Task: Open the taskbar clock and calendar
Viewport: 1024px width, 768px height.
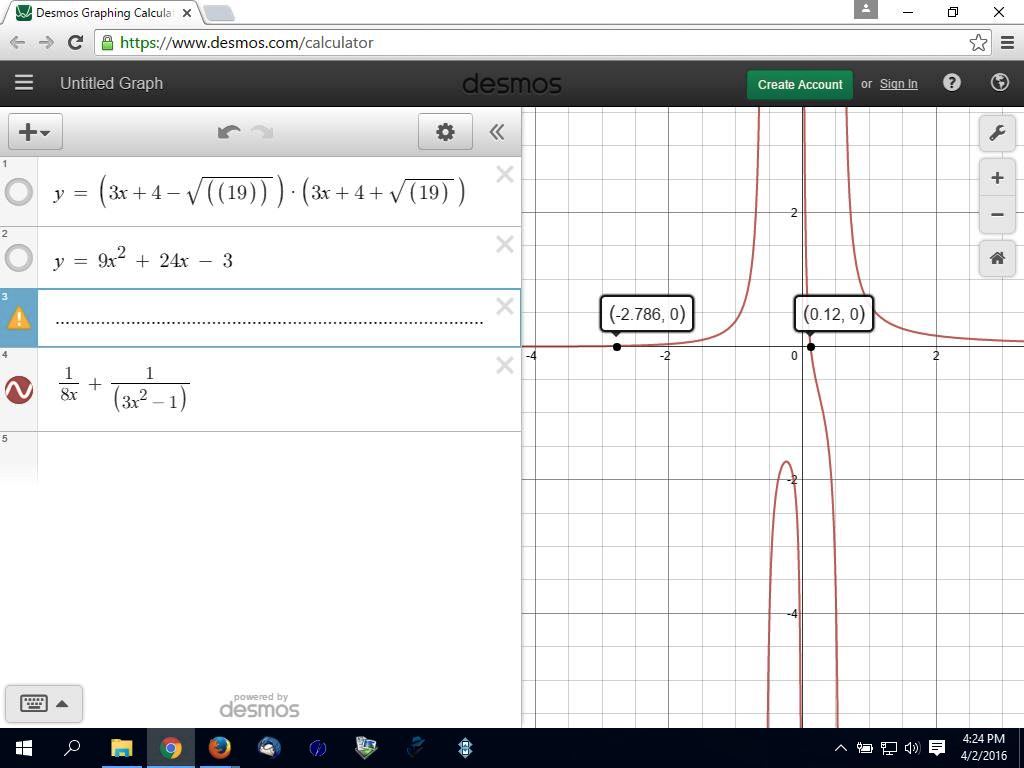Action: [x=984, y=748]
